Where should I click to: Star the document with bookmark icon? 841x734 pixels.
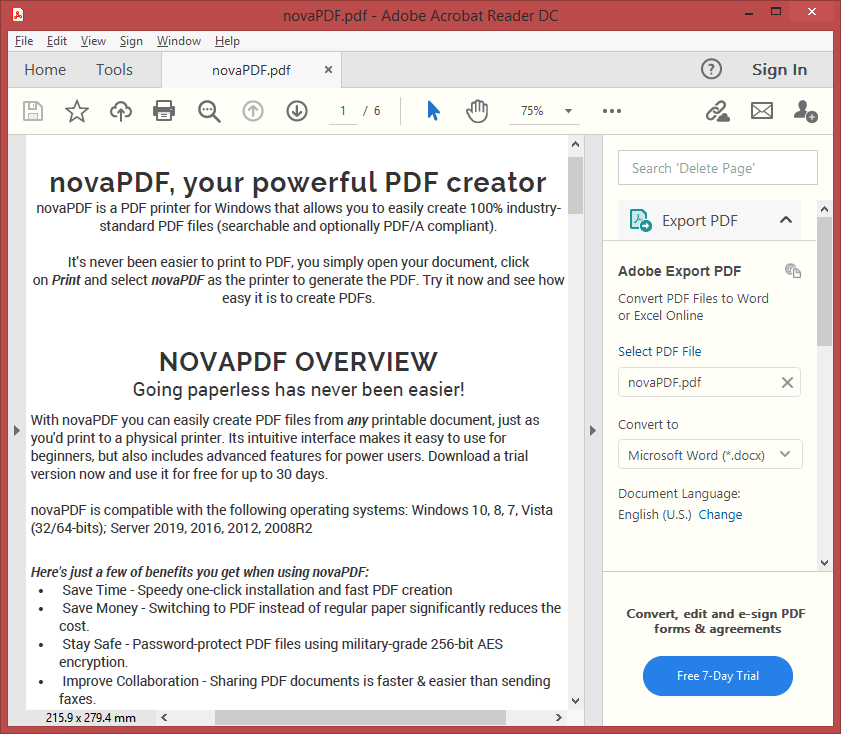[x=77, y=111]
